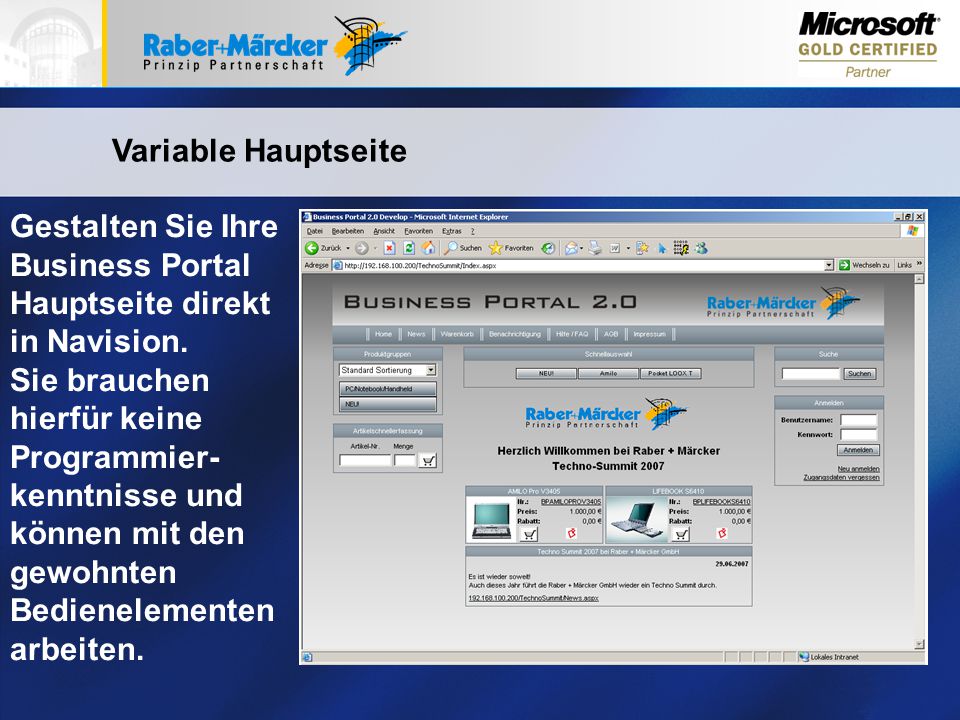
Task: Open the 192.168.100.200/TechnoSummit/News.aspx link
Action: tap(533, 598)
